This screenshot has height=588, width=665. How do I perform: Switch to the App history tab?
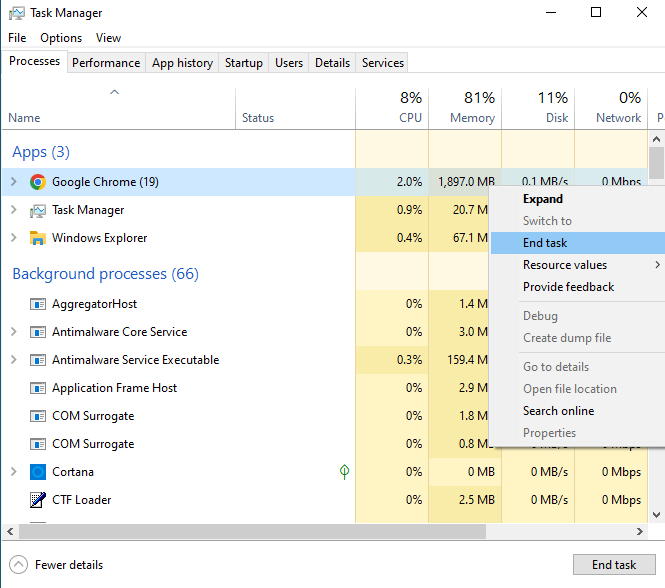click(182, 63)
